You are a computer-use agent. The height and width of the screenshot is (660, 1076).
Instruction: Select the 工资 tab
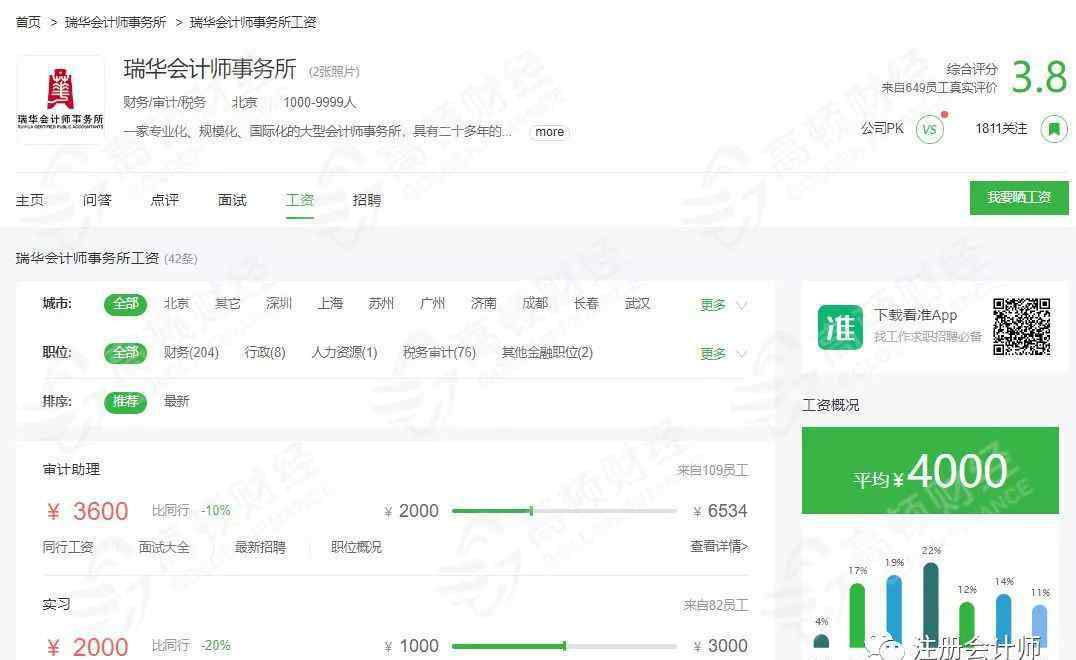[300, 200]
